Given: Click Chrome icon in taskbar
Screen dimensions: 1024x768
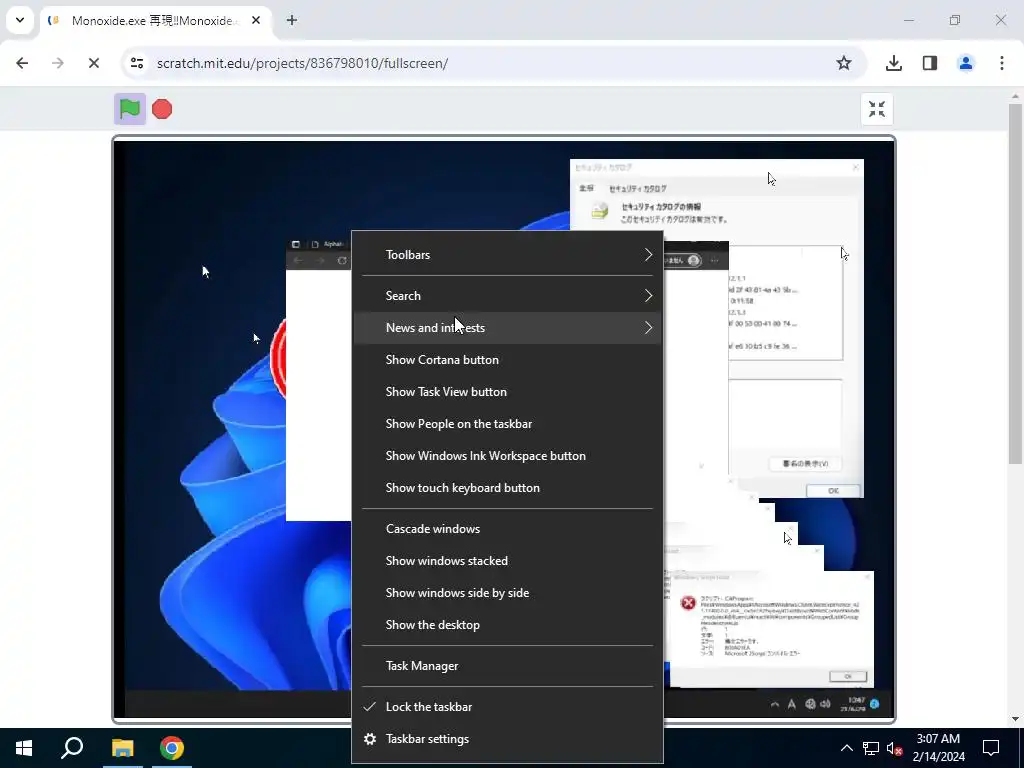Looking at the screenshot, I should pyautogui.click(x=172, y=748).
